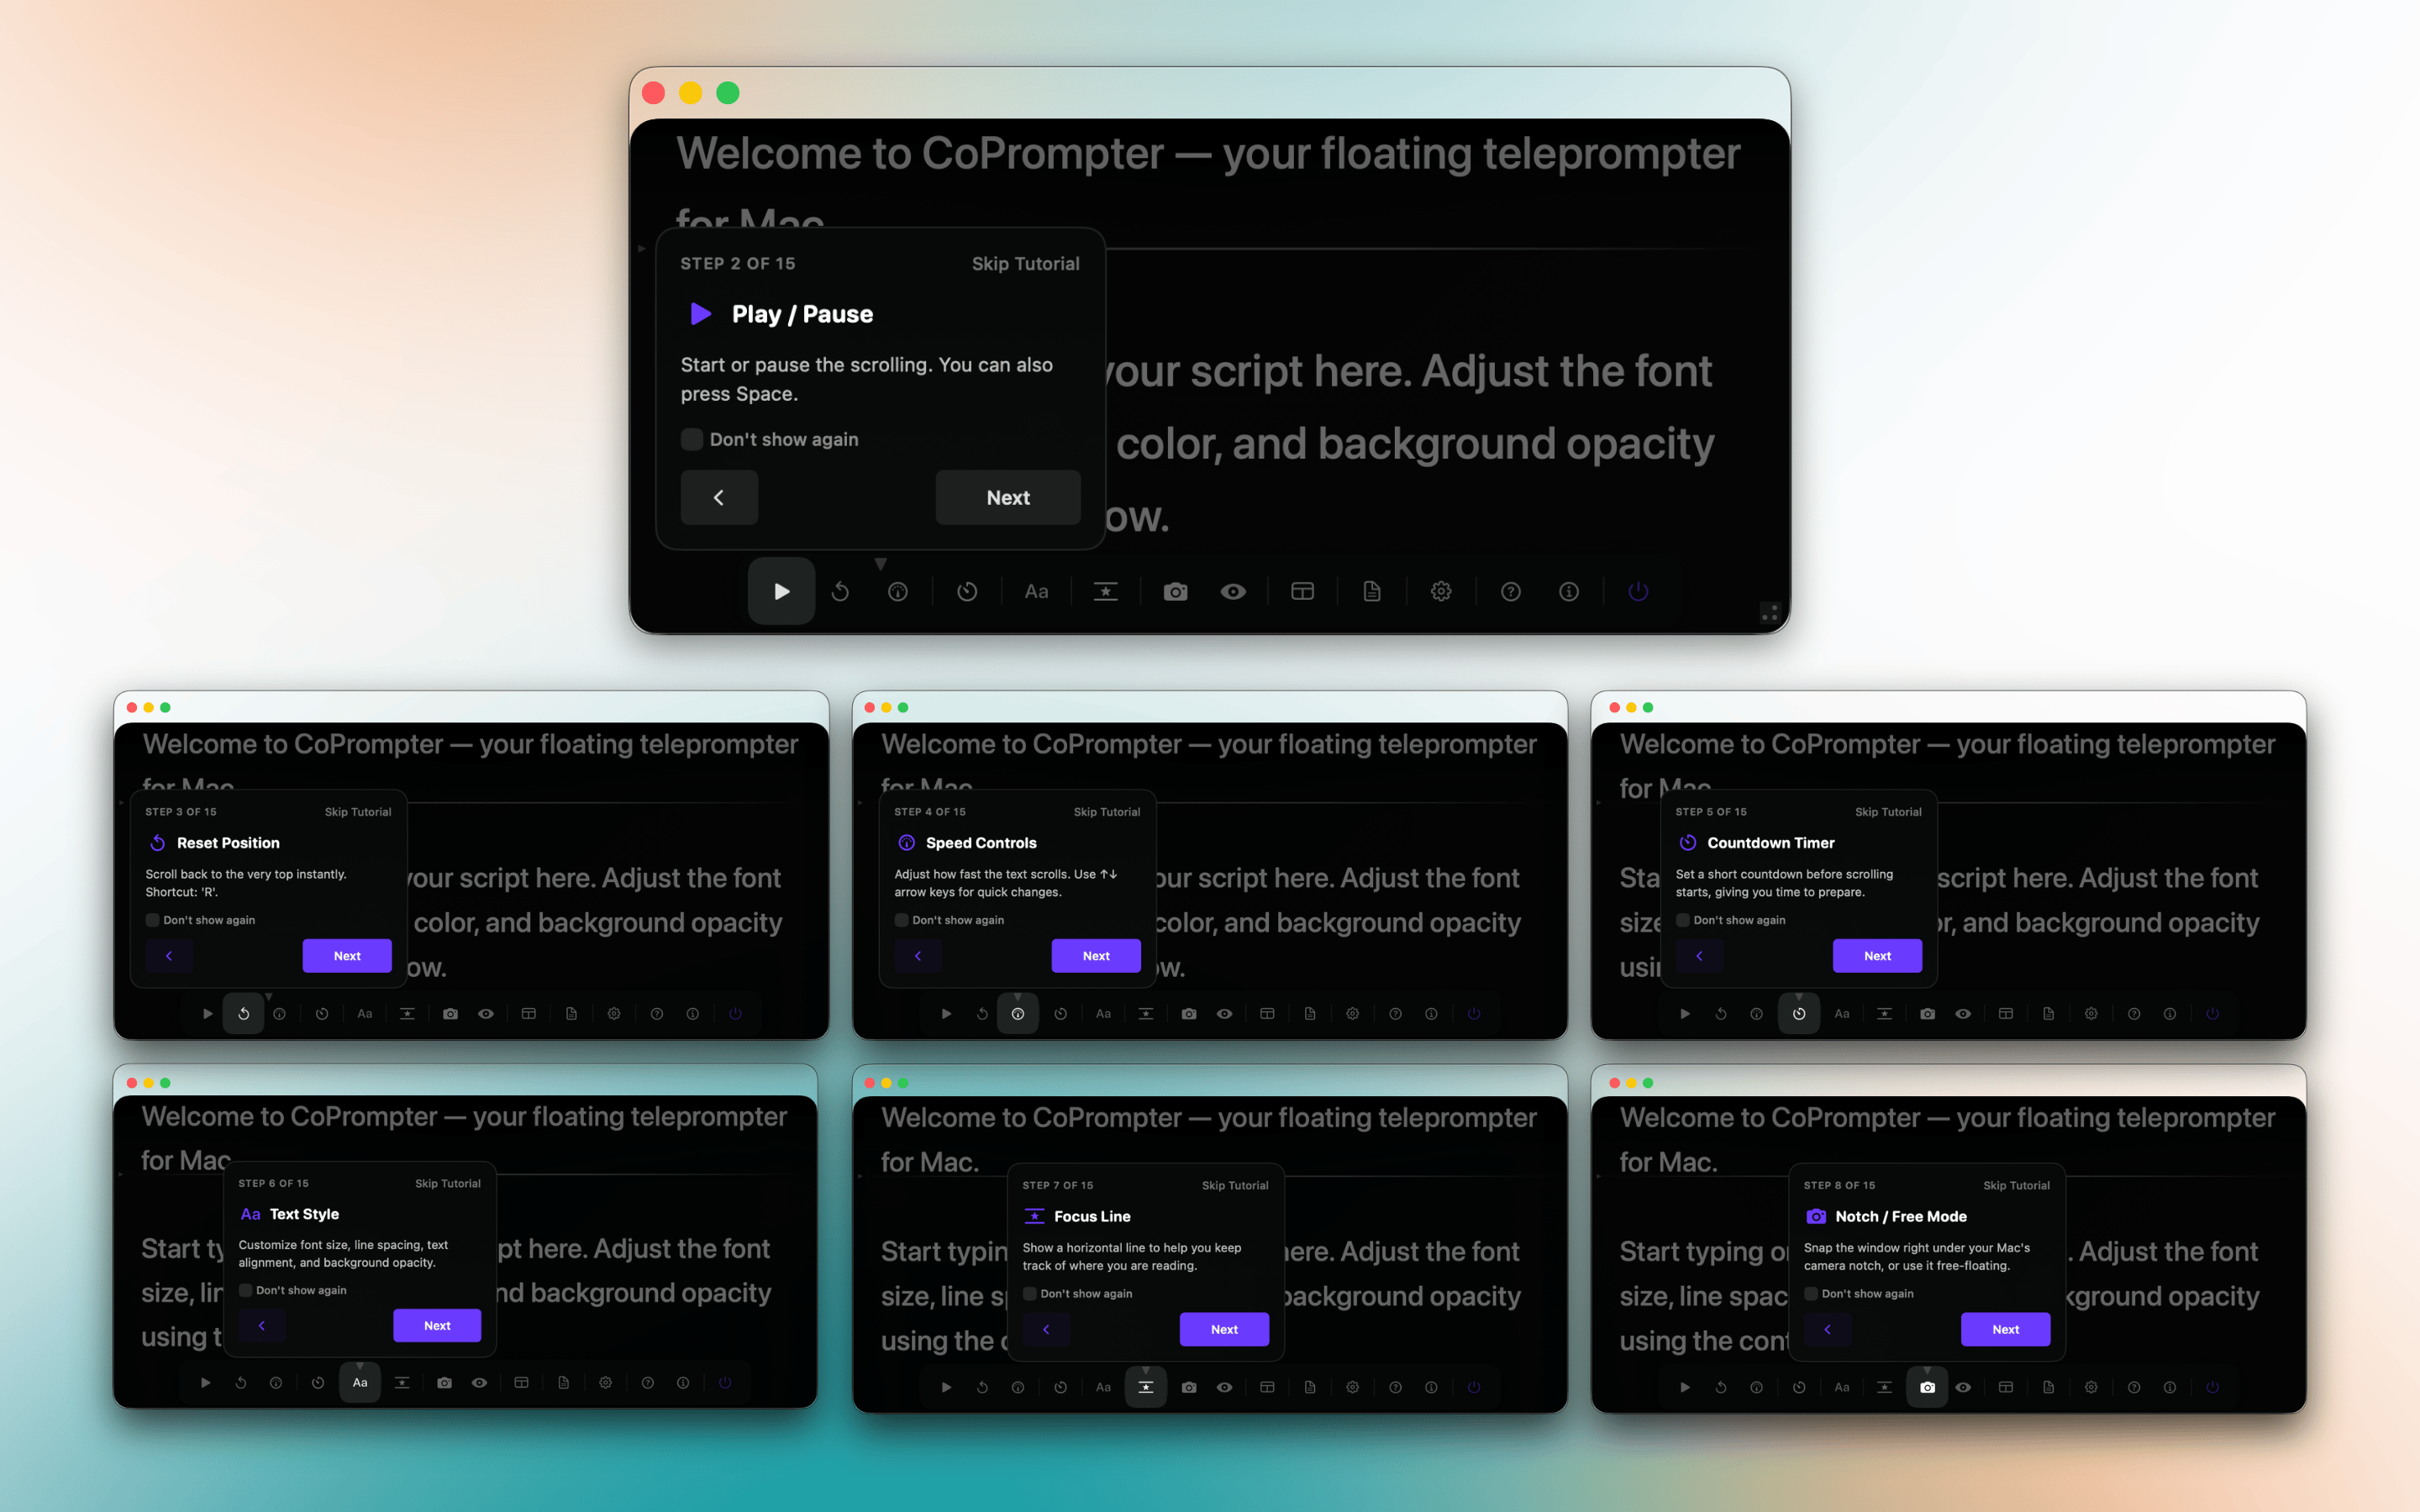Screen dimensions: 2420x1512
Task: Open the Aa Text Style icon in Step 2 window
Action: (1036, 592)
